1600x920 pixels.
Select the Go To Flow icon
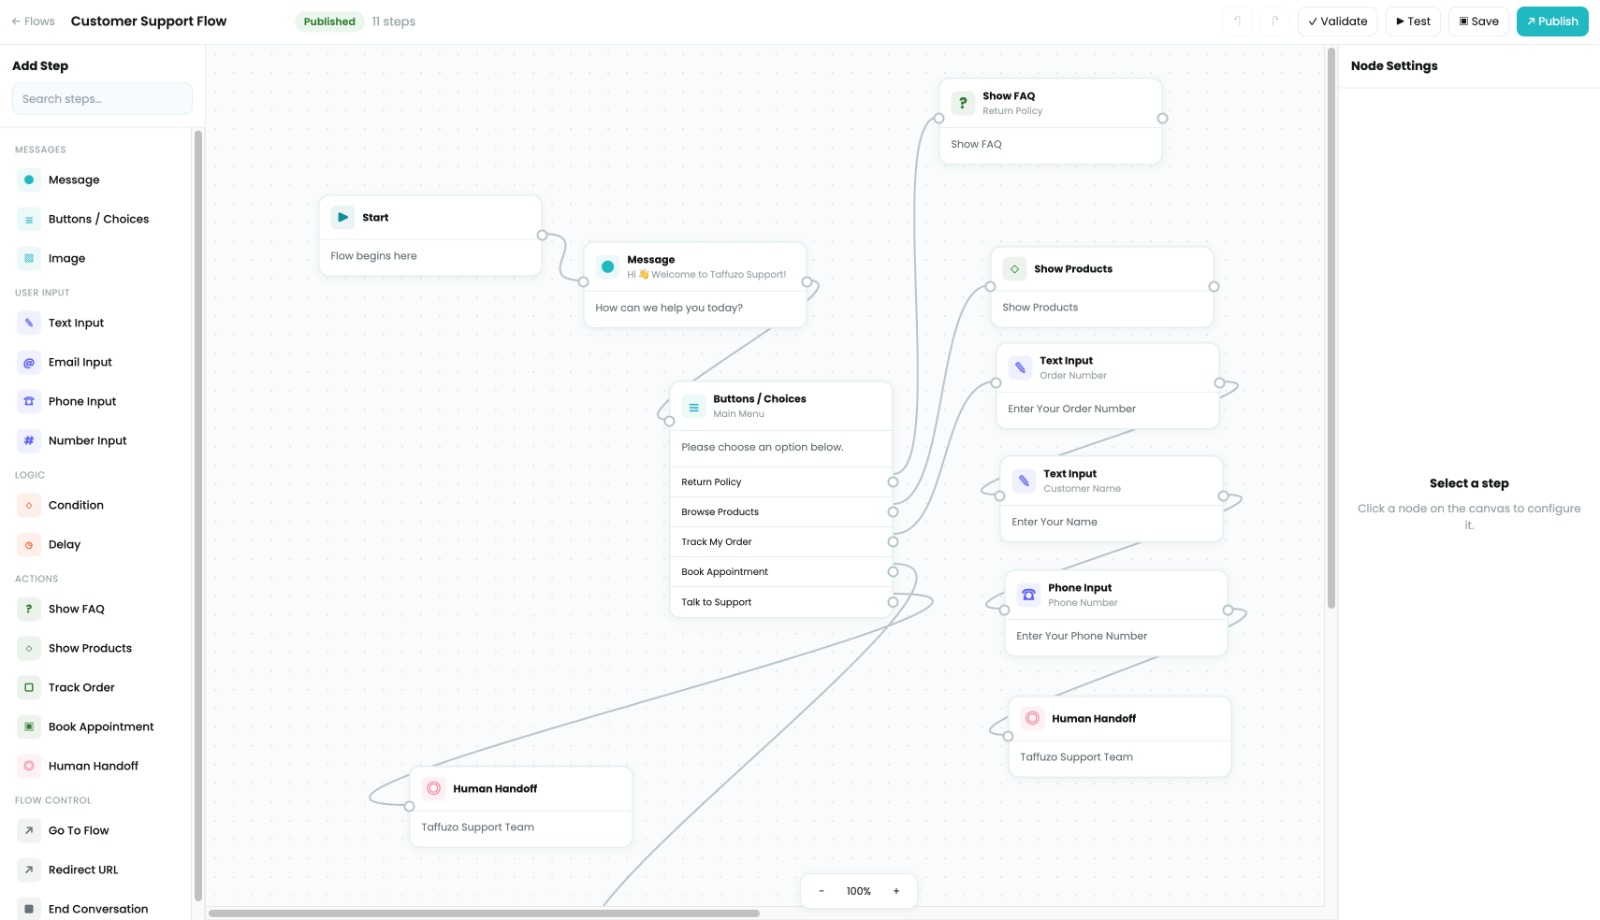(29, 831)
